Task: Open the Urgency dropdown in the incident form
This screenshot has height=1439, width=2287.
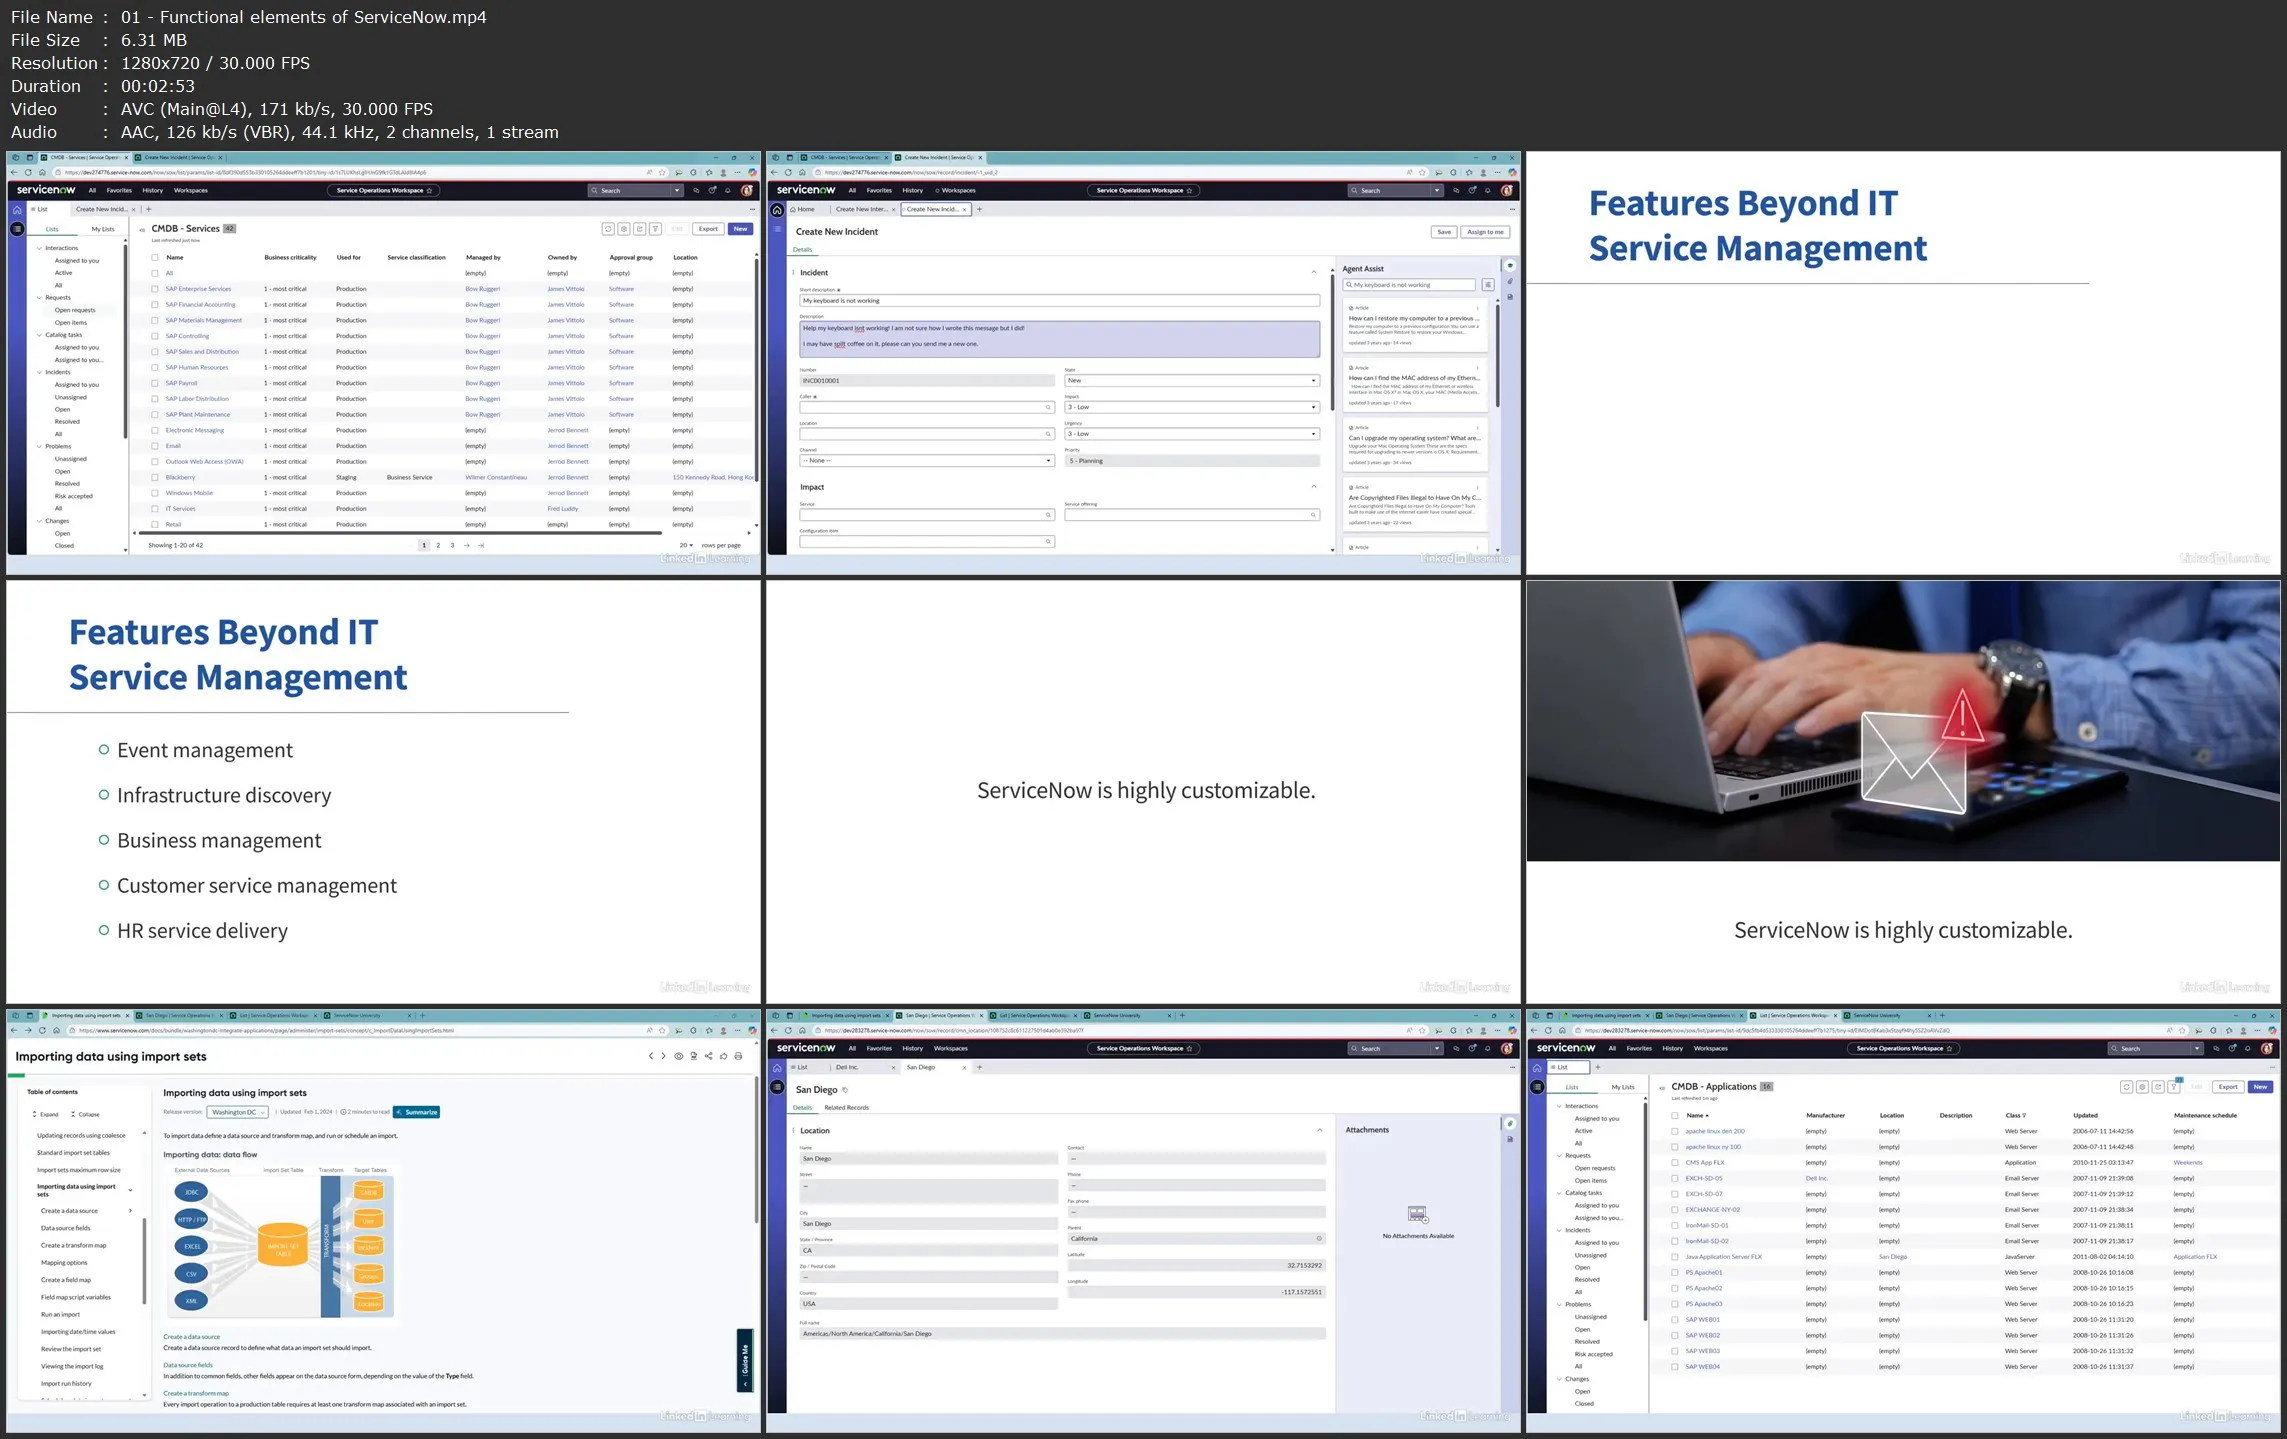Action: click(1192, 434)
